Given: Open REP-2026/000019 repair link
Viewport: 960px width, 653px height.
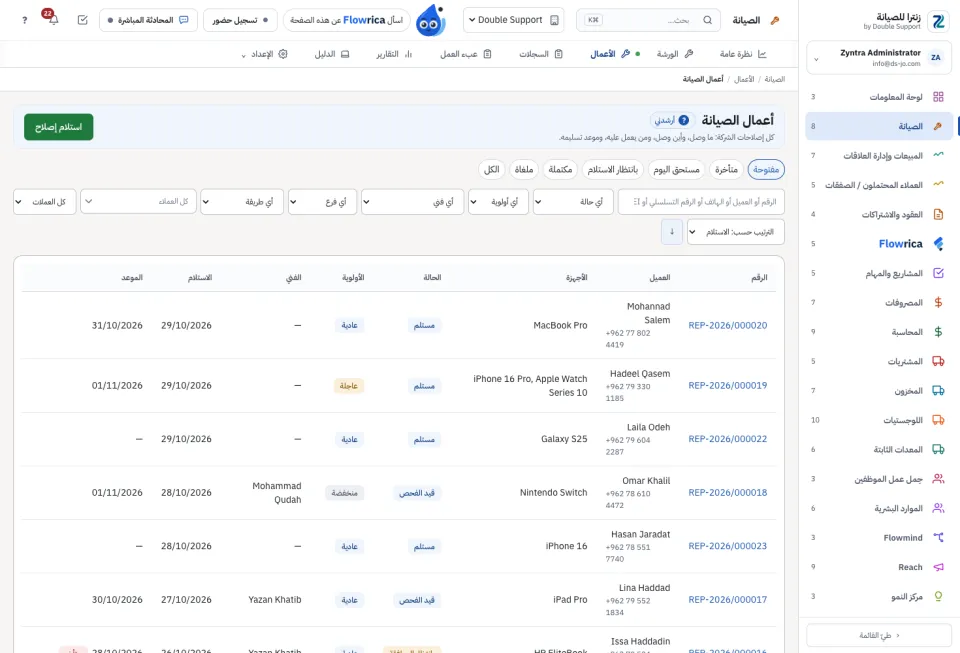Looking at the screenshot, I should [727, 385].
